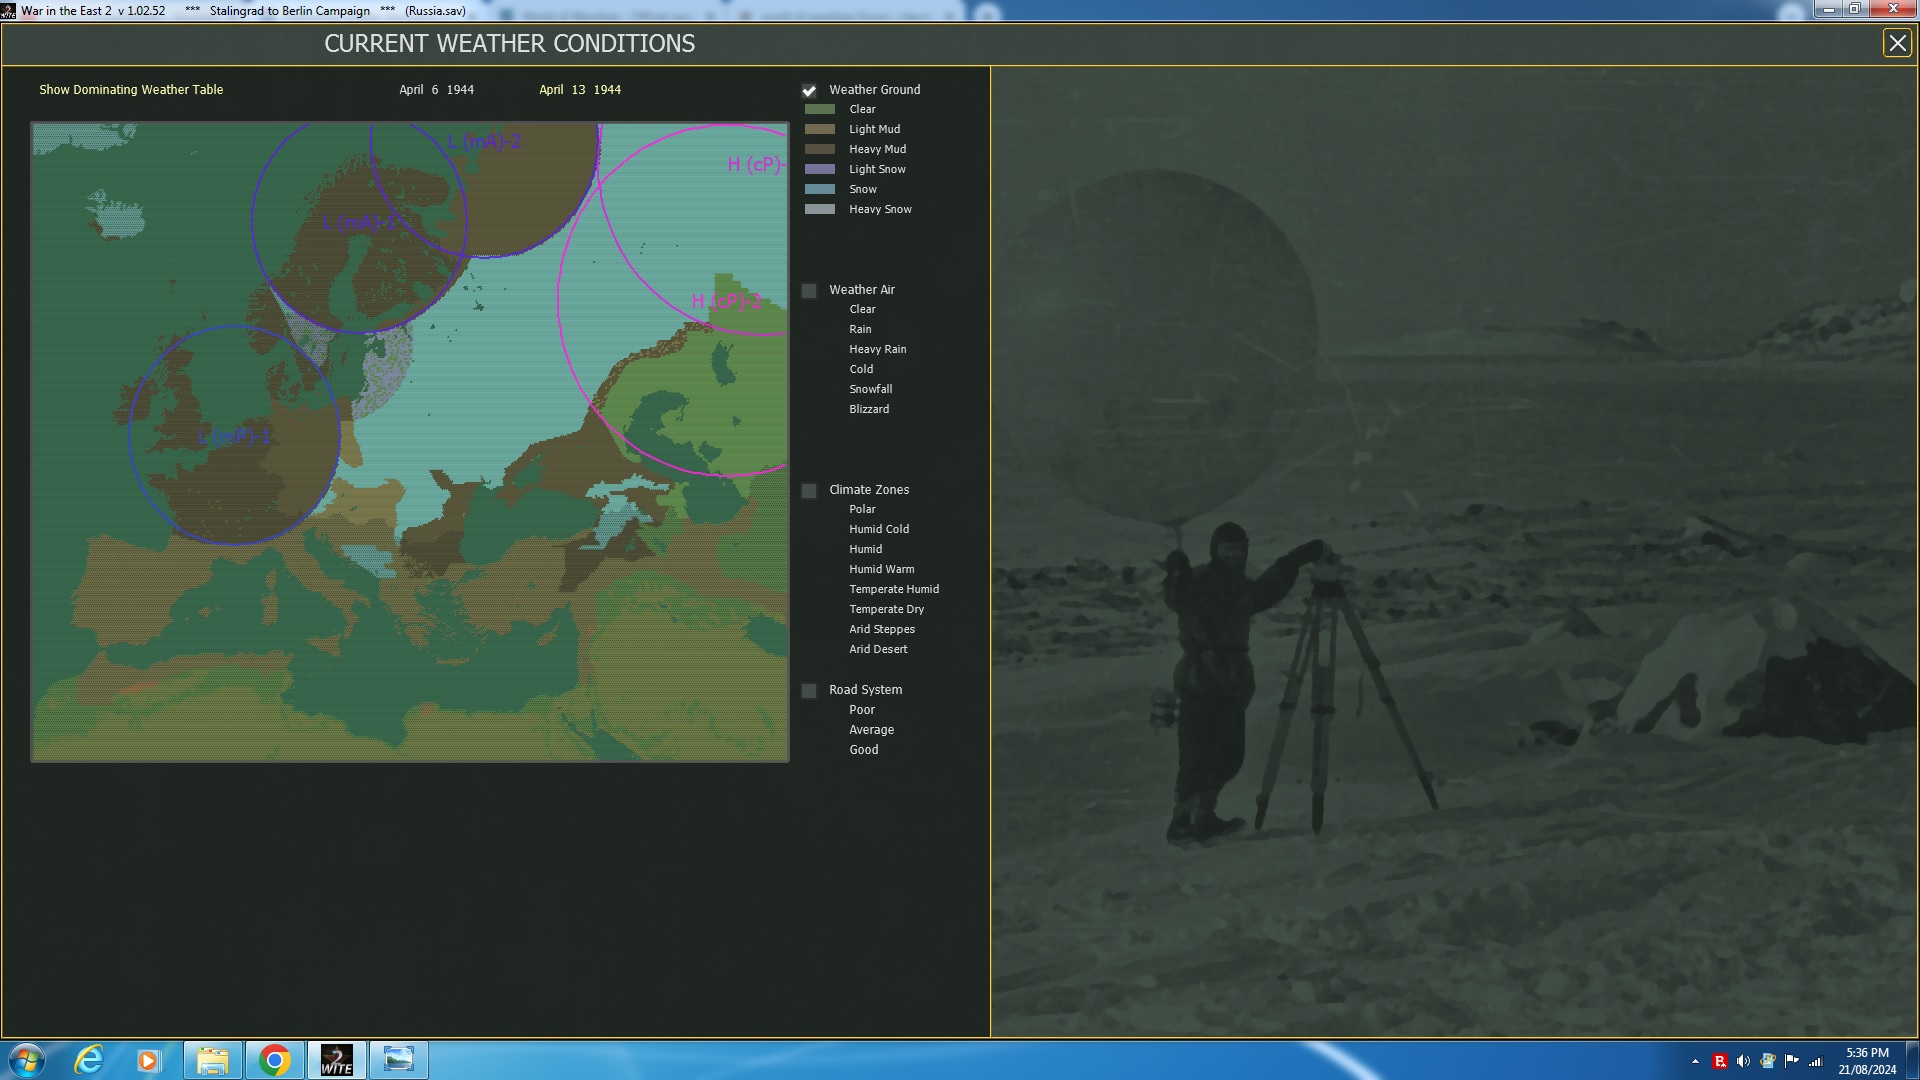Open the picture viewer taskbar icon
This screenshot has height=1080, width=1920.
pyautogui.click(x=398, y=1060)
